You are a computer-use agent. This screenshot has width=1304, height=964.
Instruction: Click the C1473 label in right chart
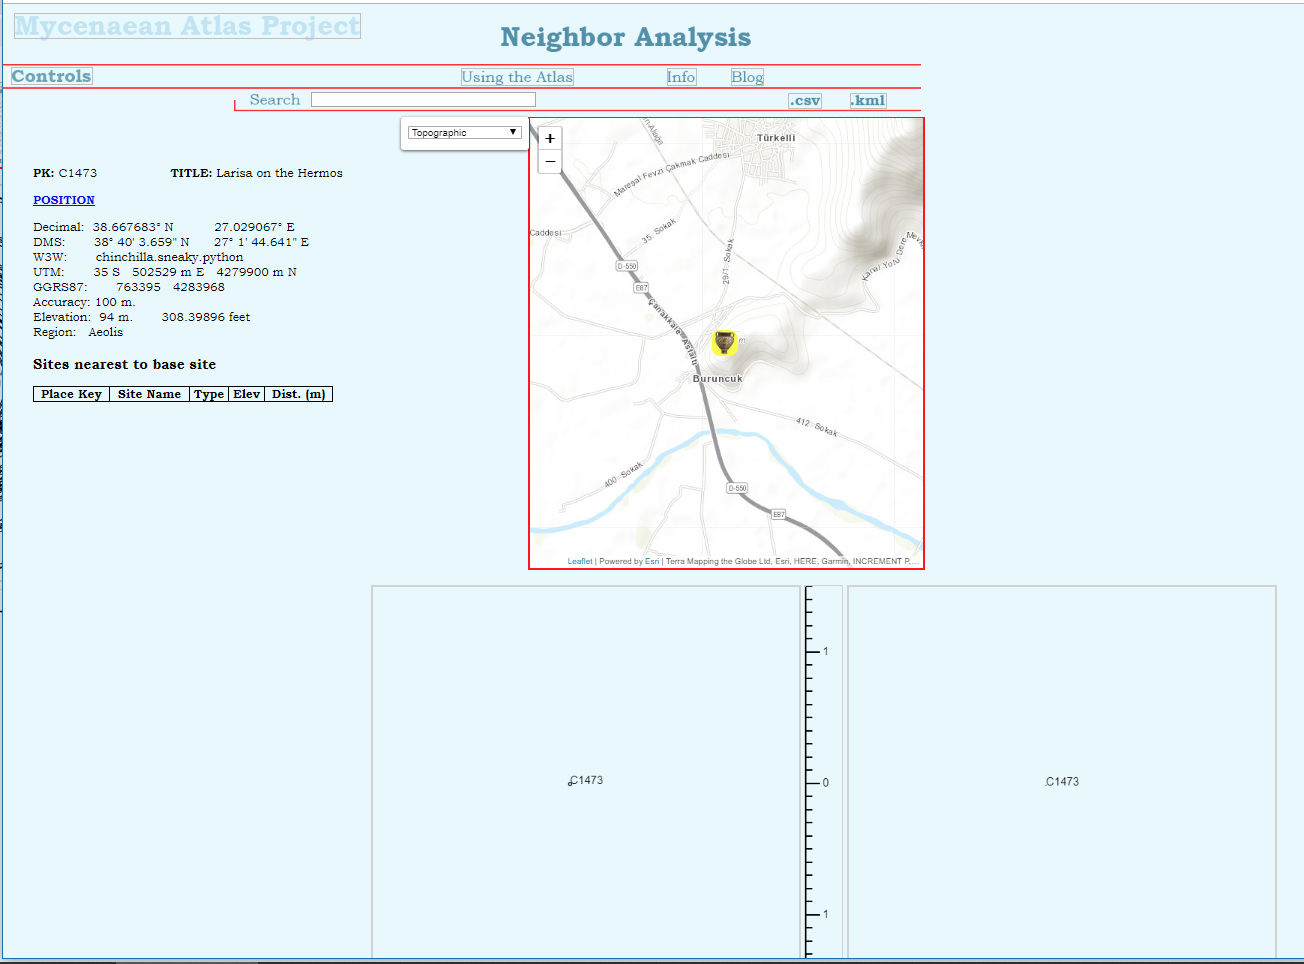tap(1062, 782)
